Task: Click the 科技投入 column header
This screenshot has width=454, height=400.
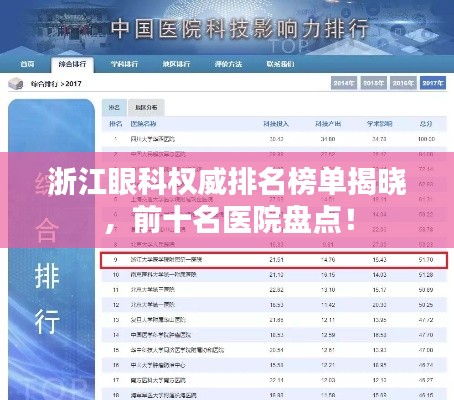Action: tap(276, 124)
